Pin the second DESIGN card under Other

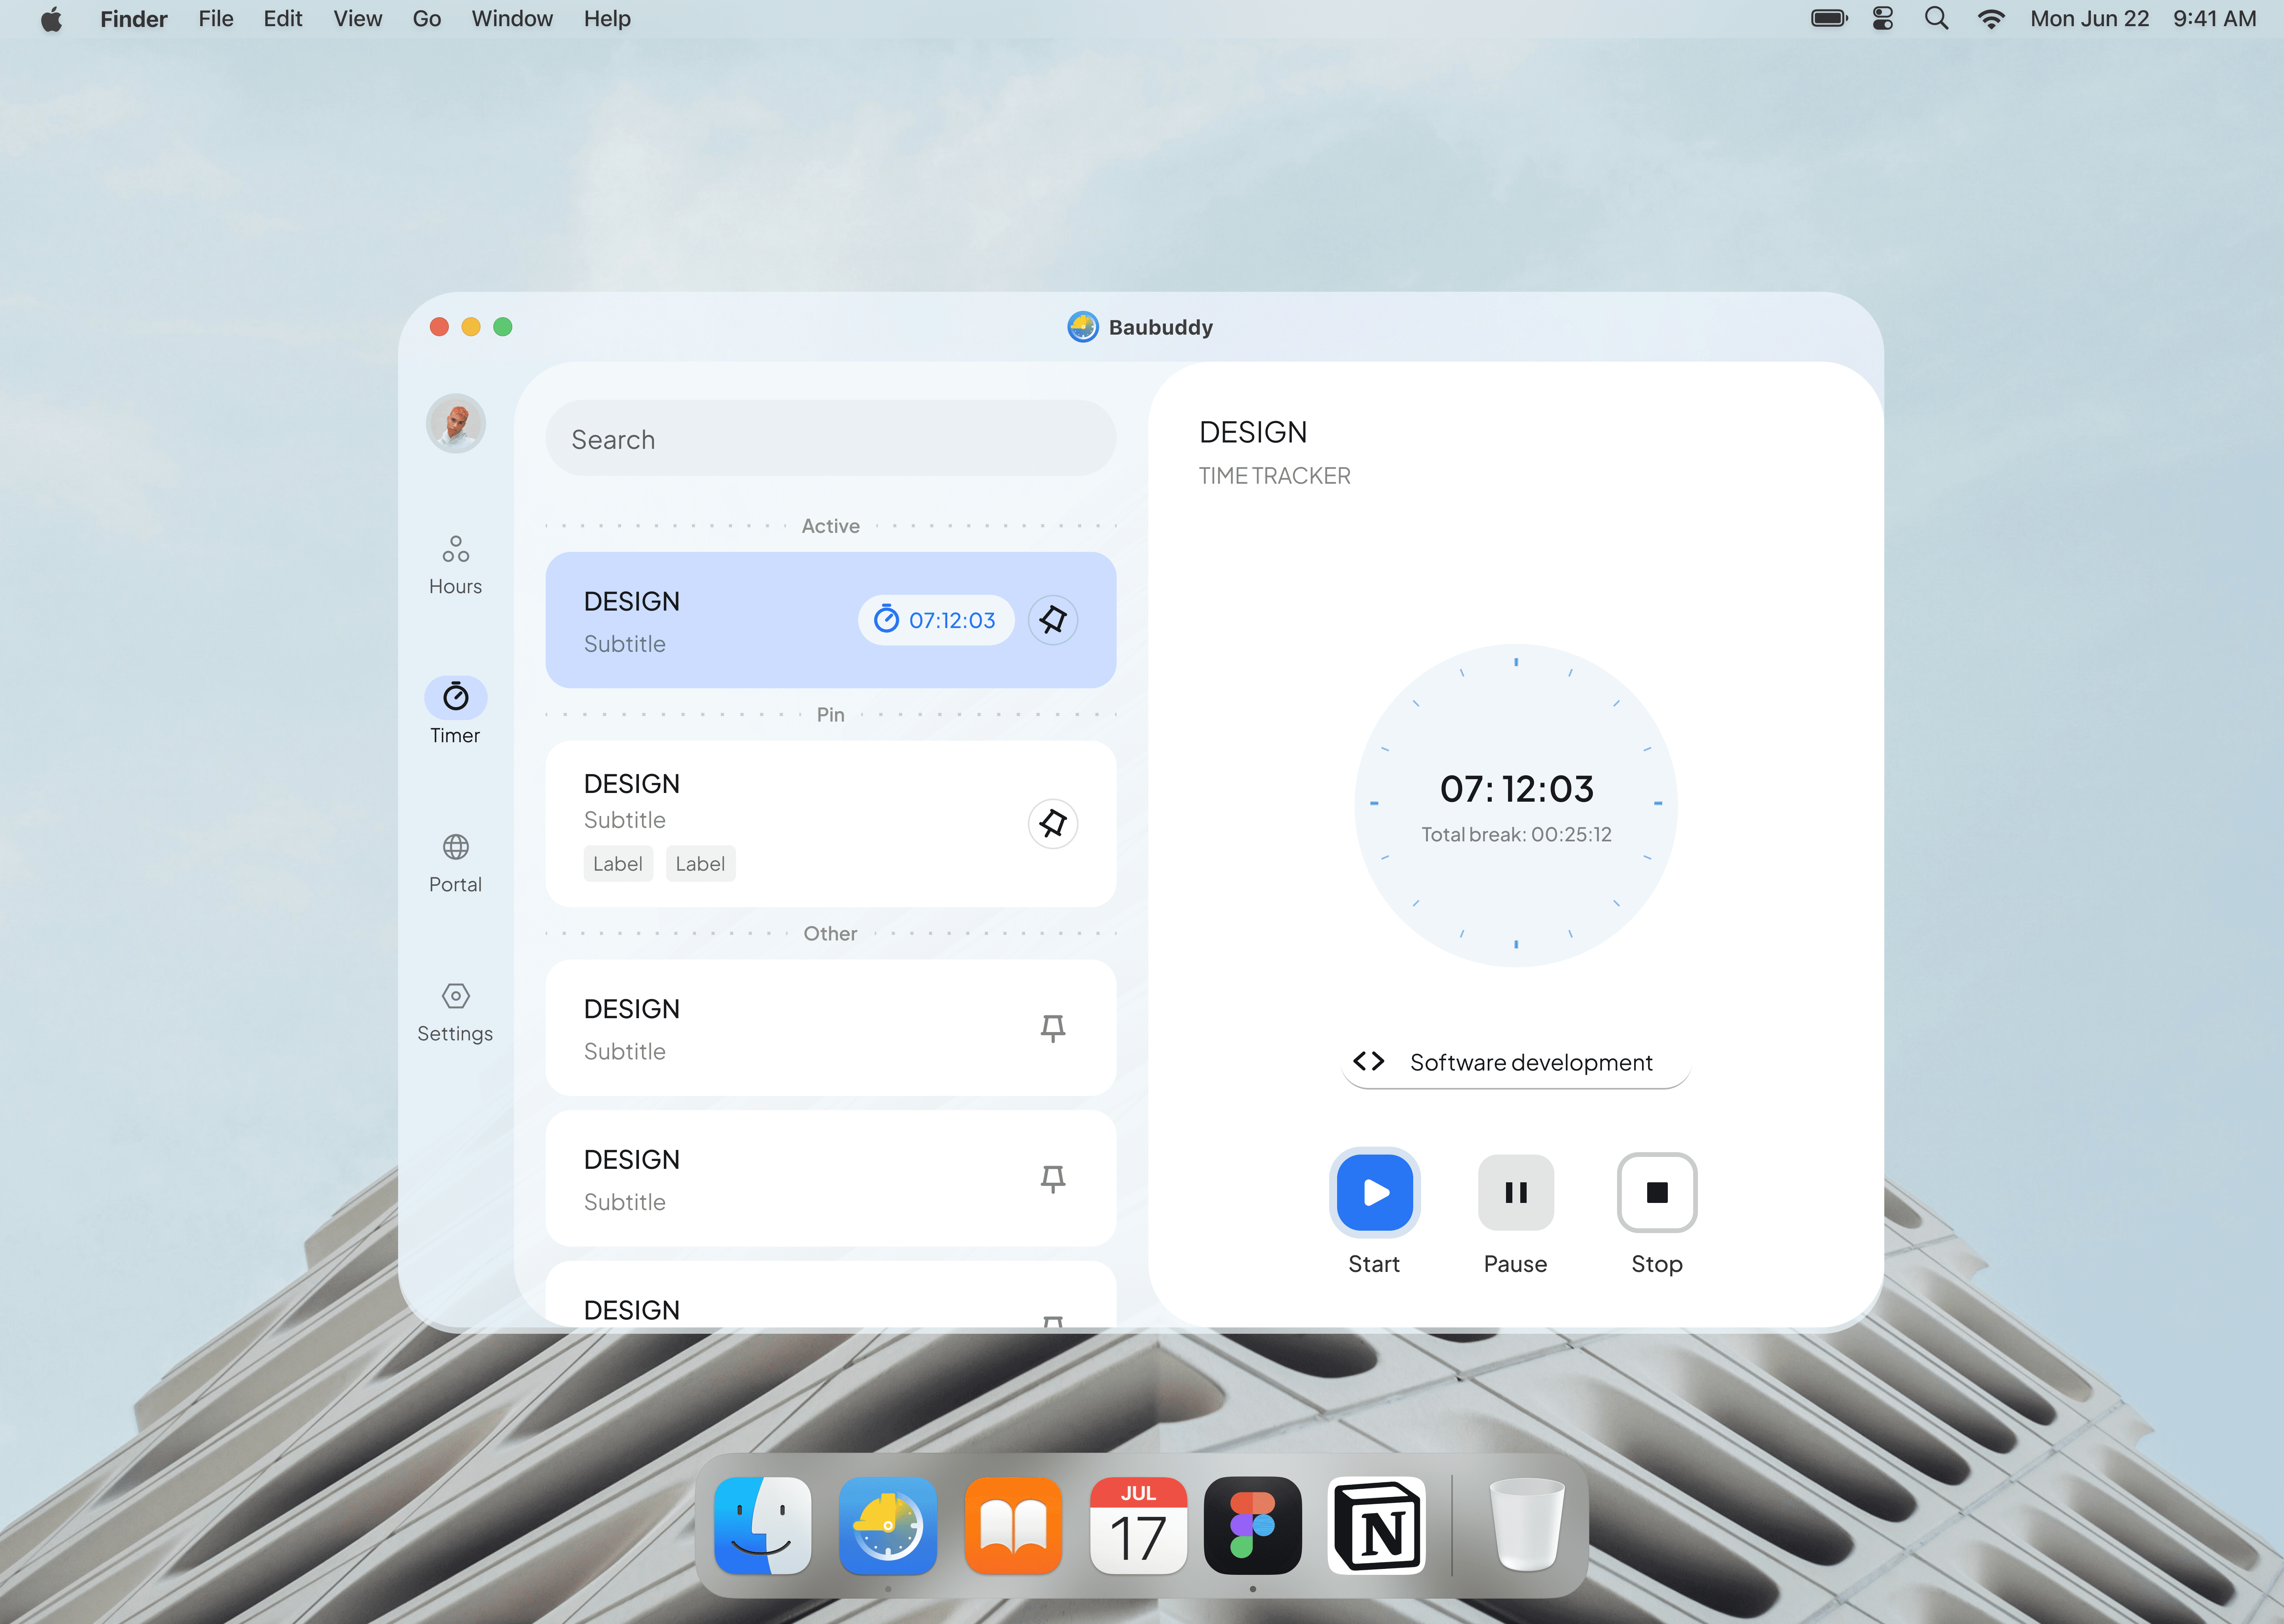[x=1053, y=1179]
